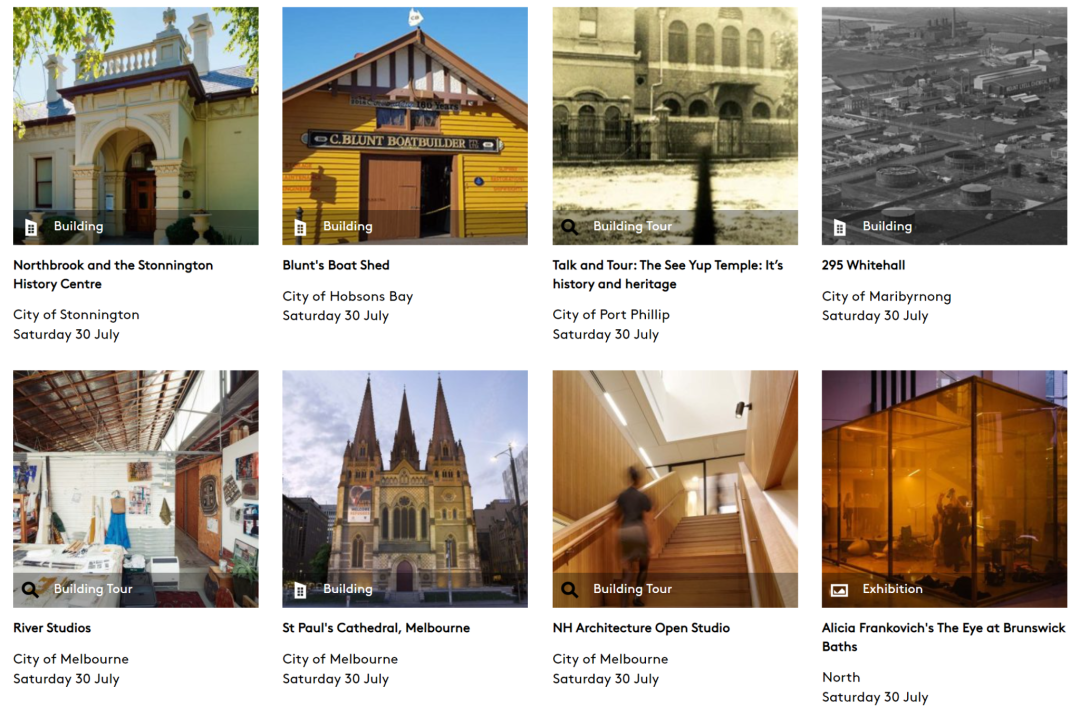
Task: Open Alicia Frankovich's The Eye at Brunswick Baths
Action: (944, 637)
